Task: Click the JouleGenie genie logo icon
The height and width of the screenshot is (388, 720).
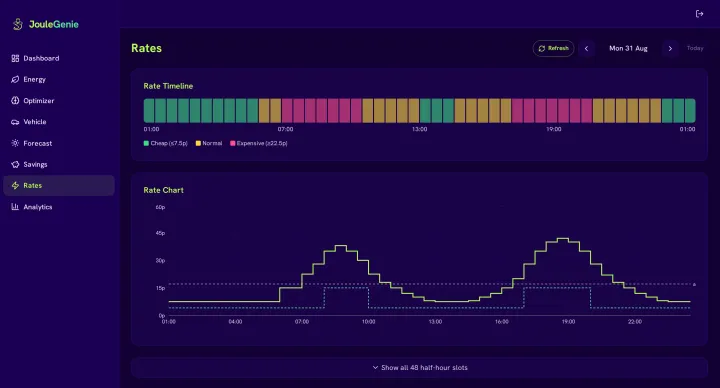Action: [17, 24]
